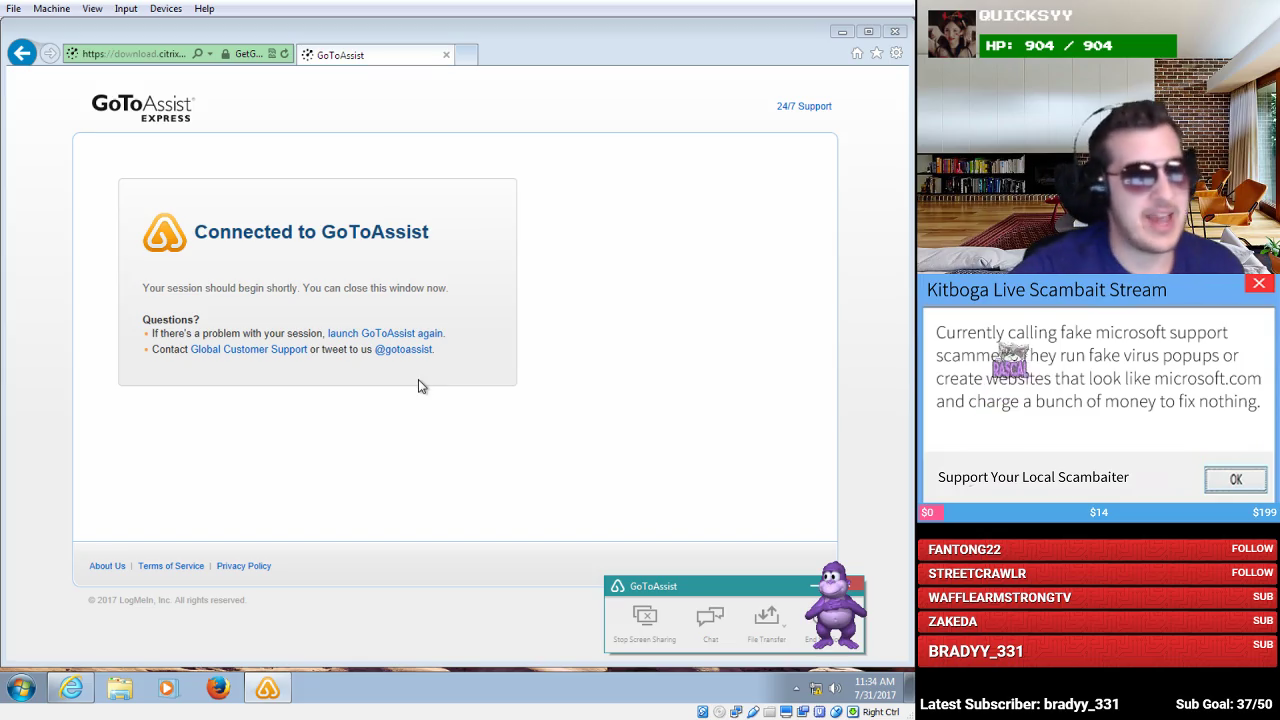Expand the address bar search dropdown arrow
Viewport: 1280px width, 720px height.
point(210,54)
